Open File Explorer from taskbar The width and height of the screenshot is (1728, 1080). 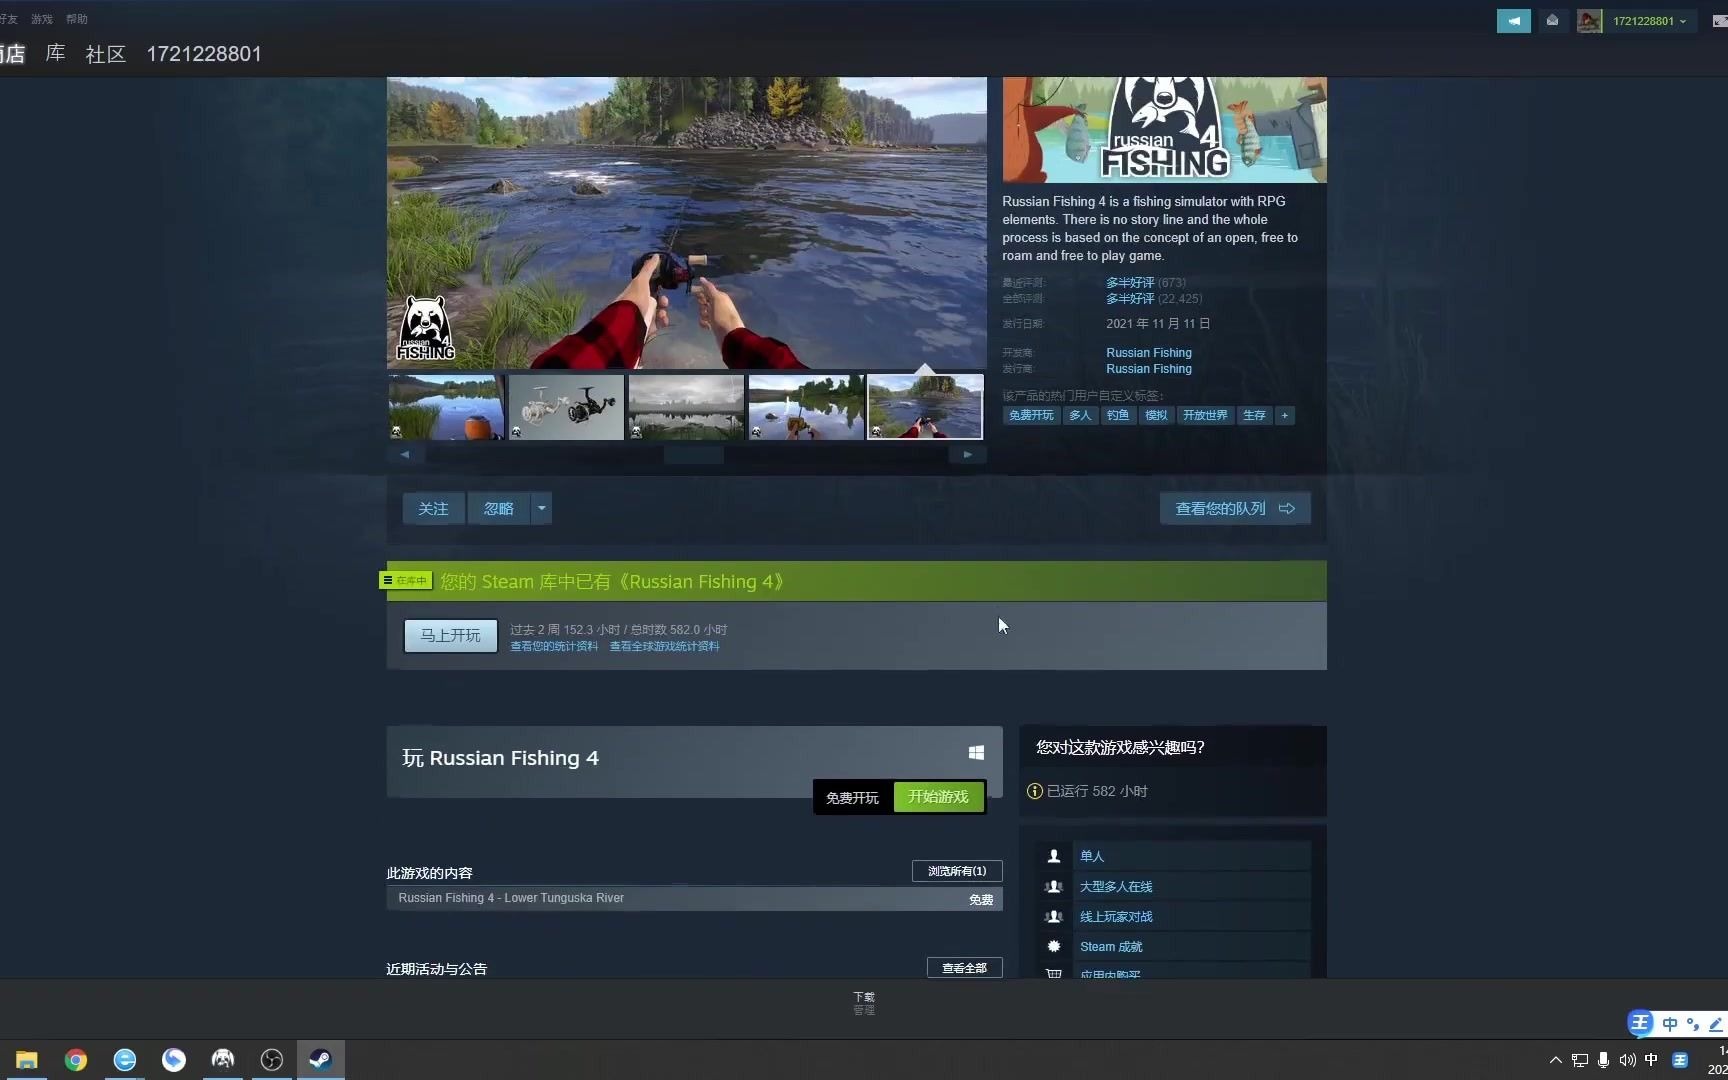pos(26,1060)
